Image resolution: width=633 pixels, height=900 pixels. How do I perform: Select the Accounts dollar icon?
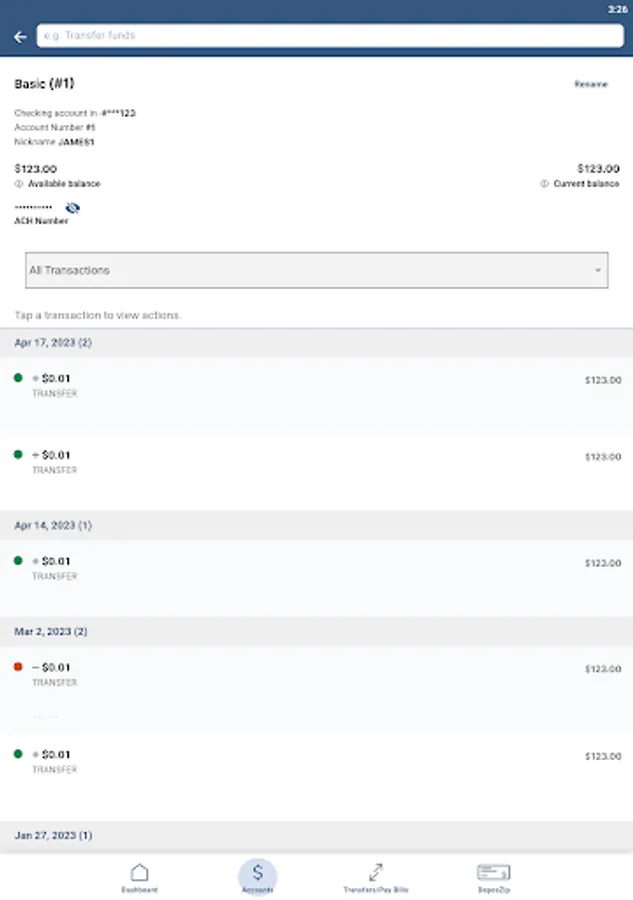(258, 873)
